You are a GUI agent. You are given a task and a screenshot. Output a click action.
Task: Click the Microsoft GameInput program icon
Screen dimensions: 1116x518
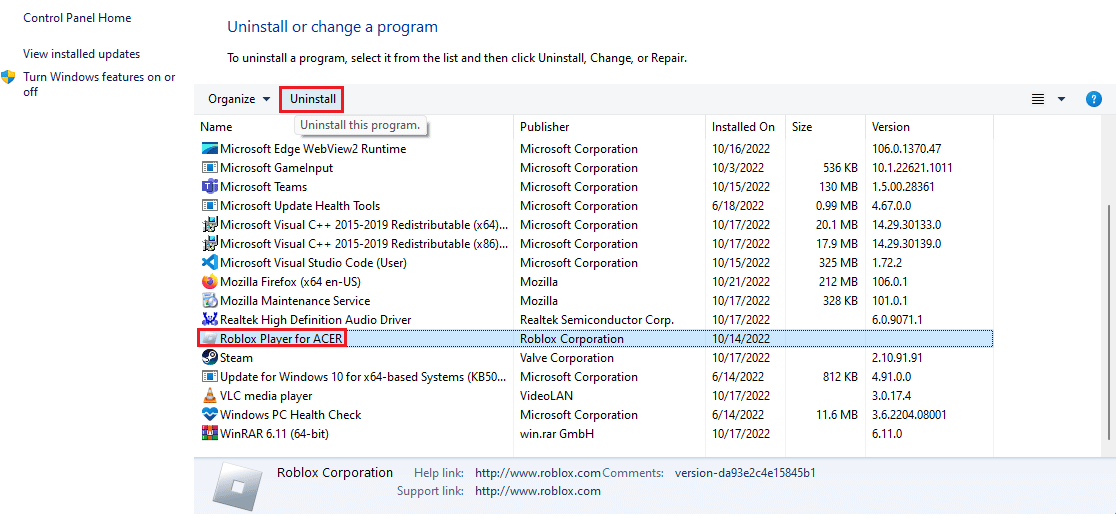pyautogui.click(x=209, y=168)
